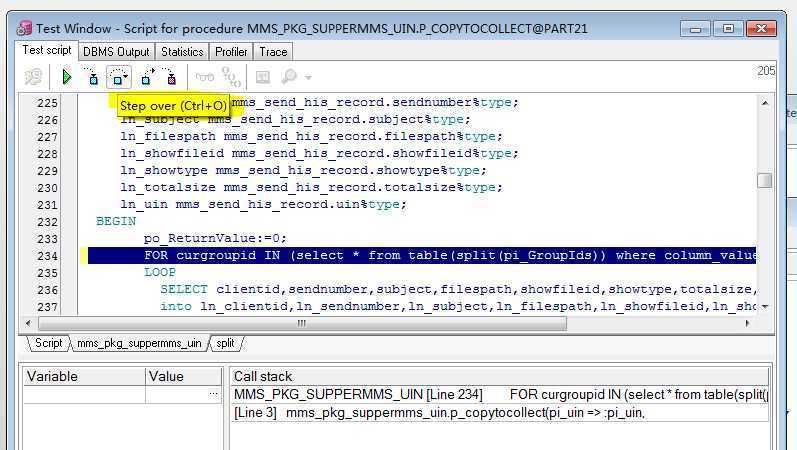Click the greyed call tree toolbar icon
Viewport: 797px width, 450px height.
click(x=231, y=77)
